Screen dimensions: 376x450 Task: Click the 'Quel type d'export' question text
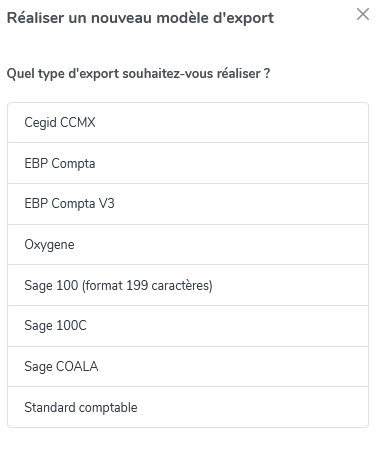click(x=138, y=74)
